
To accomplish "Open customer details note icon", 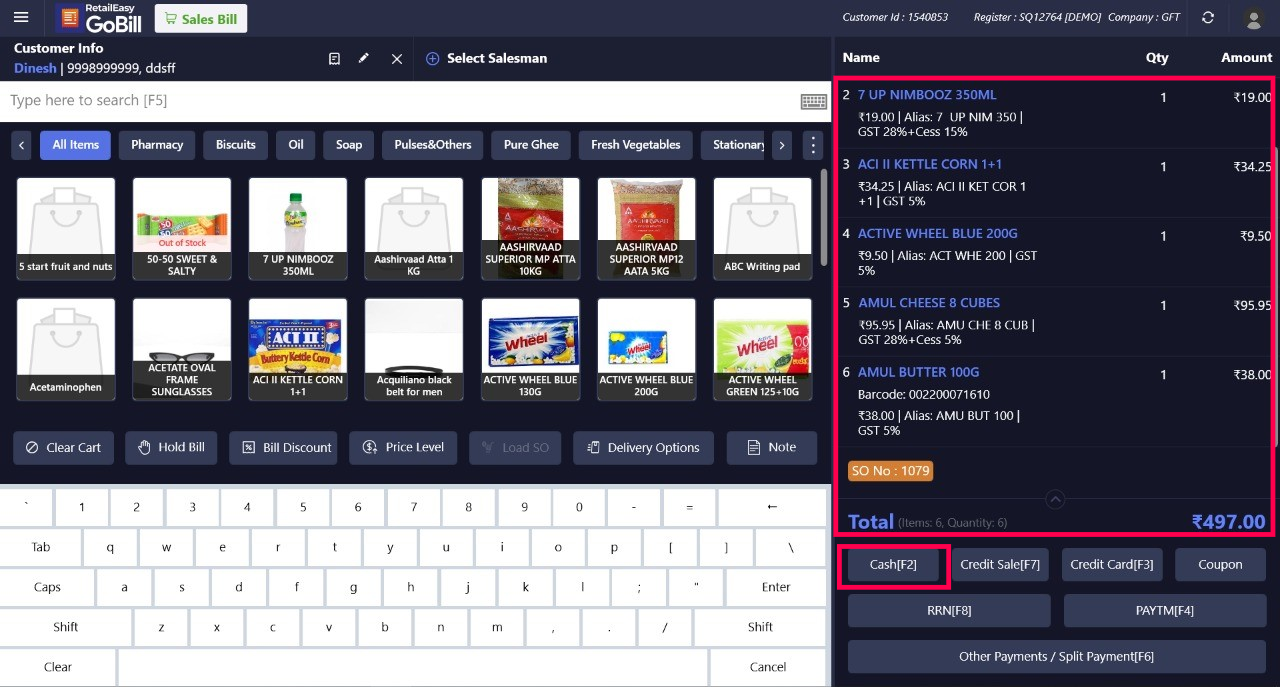I will pyautogui.click(x=335, y=59).
